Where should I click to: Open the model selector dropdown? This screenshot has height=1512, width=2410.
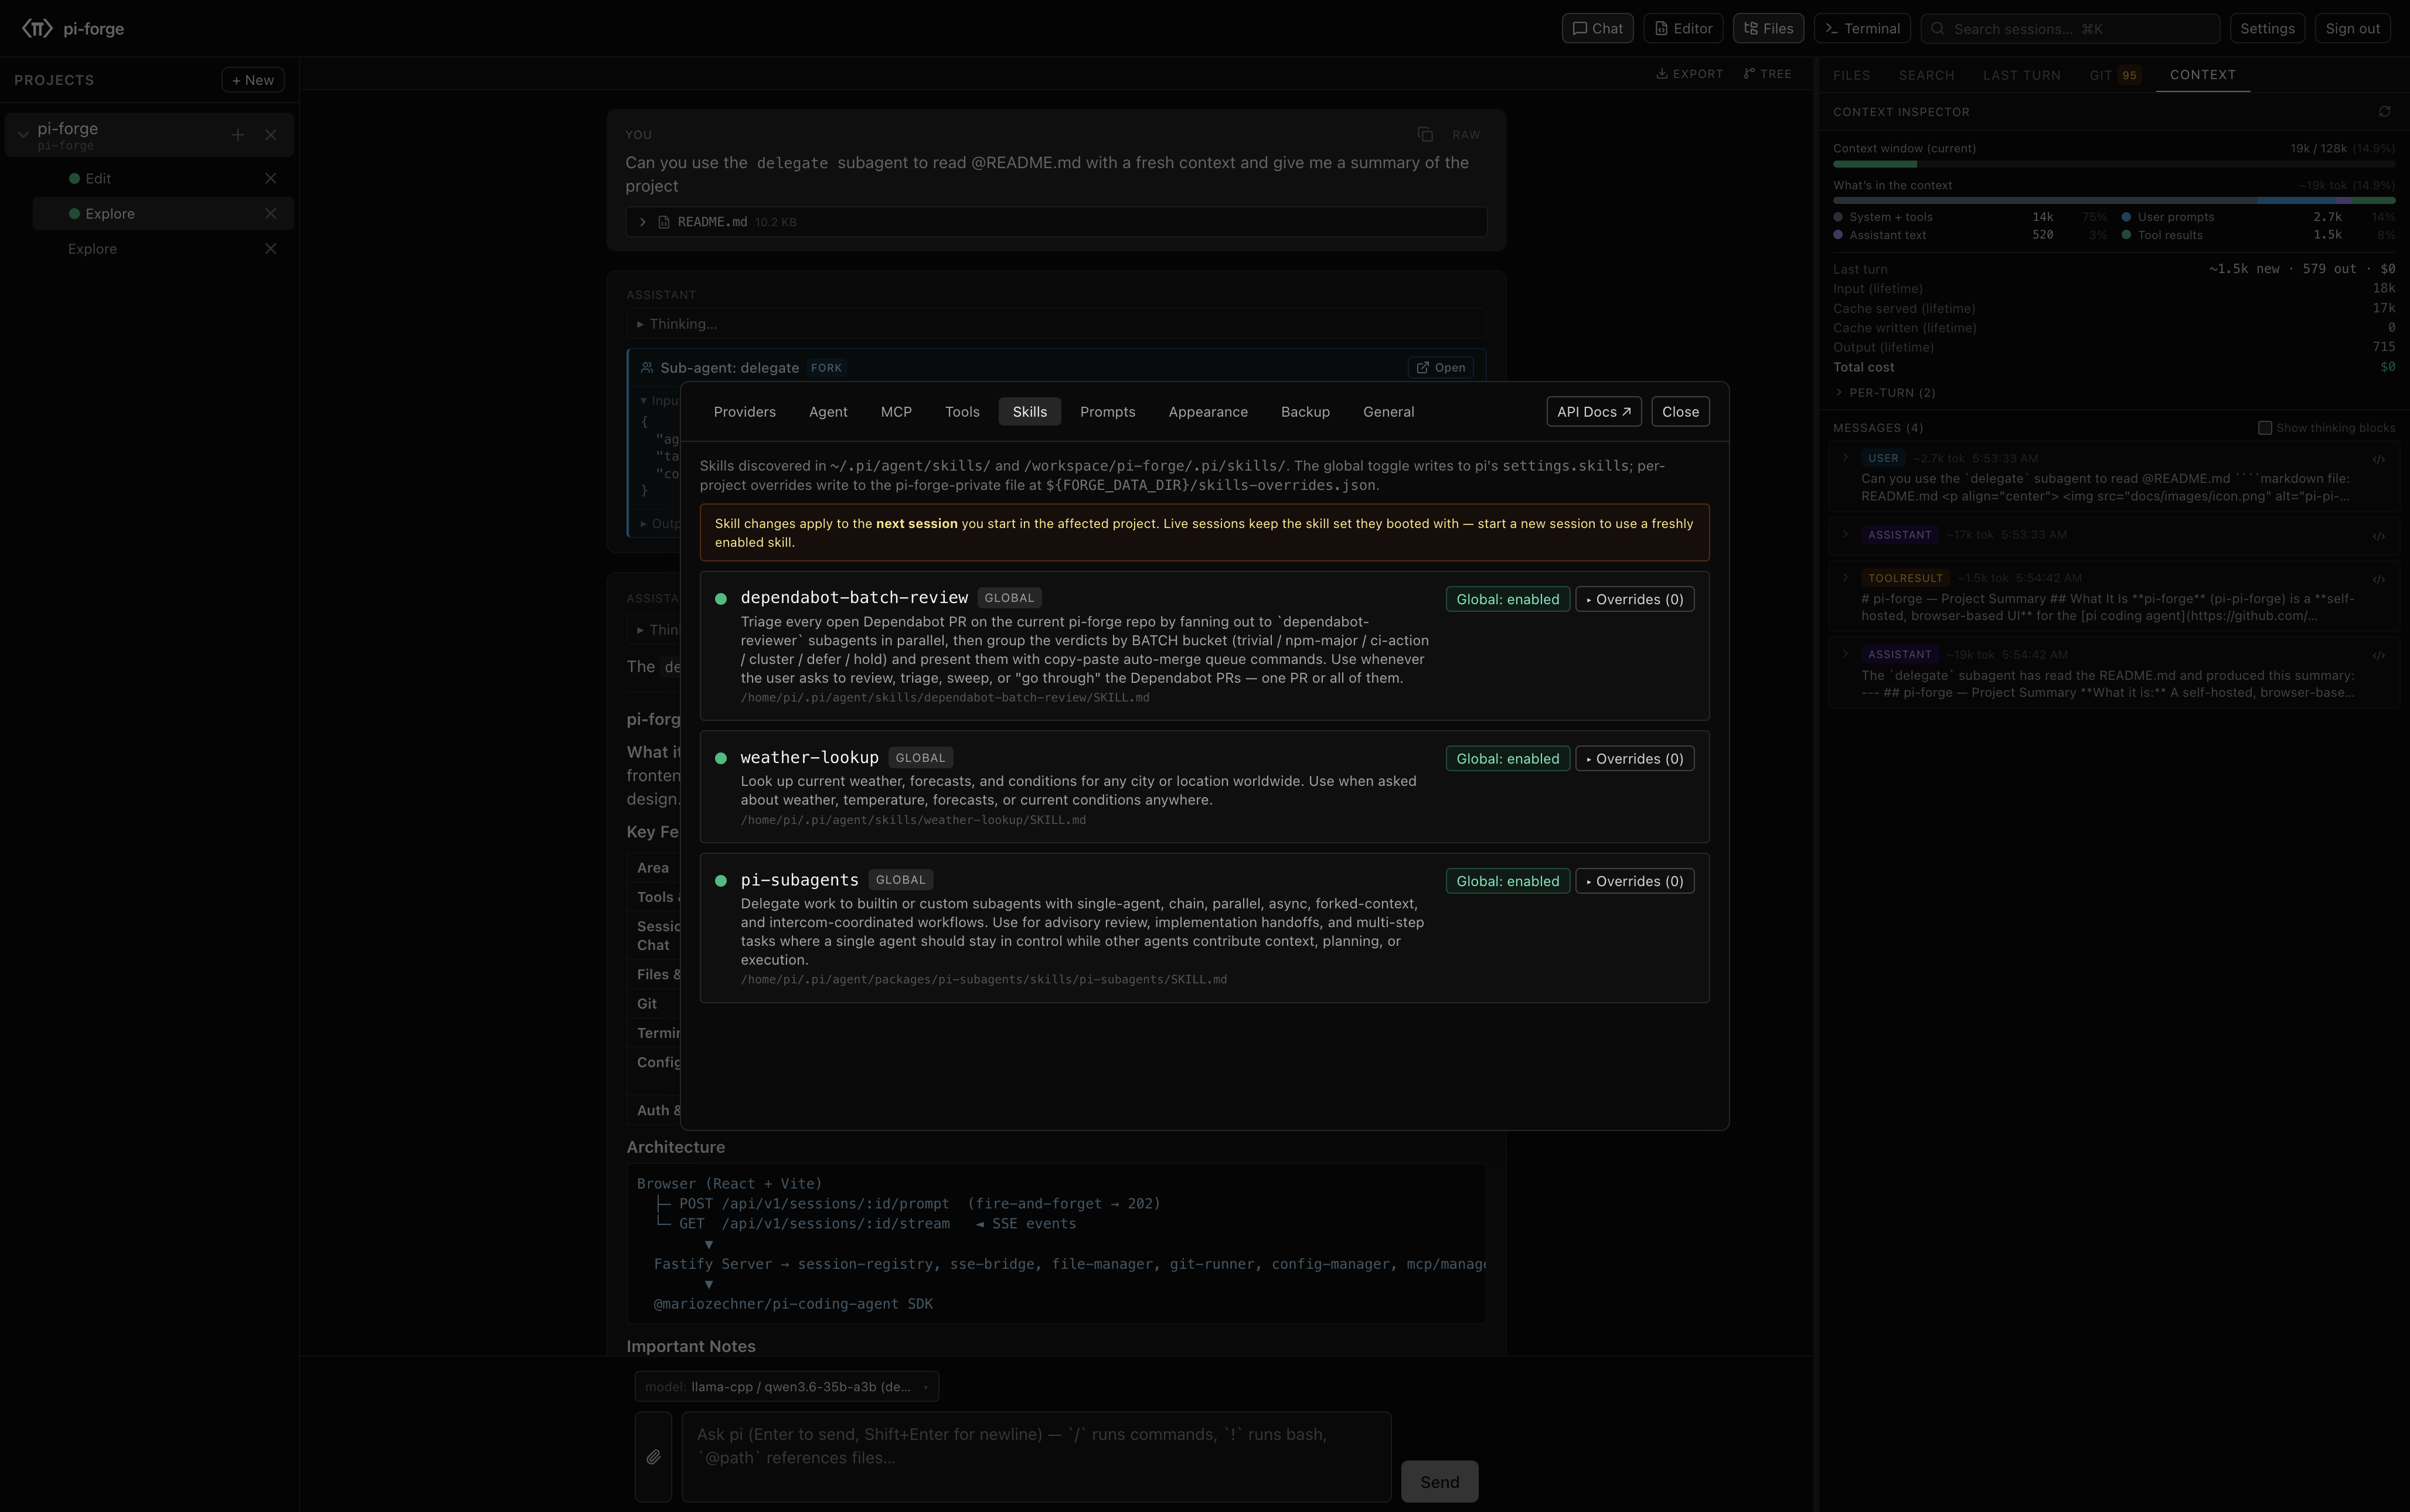coord(786,1387)
